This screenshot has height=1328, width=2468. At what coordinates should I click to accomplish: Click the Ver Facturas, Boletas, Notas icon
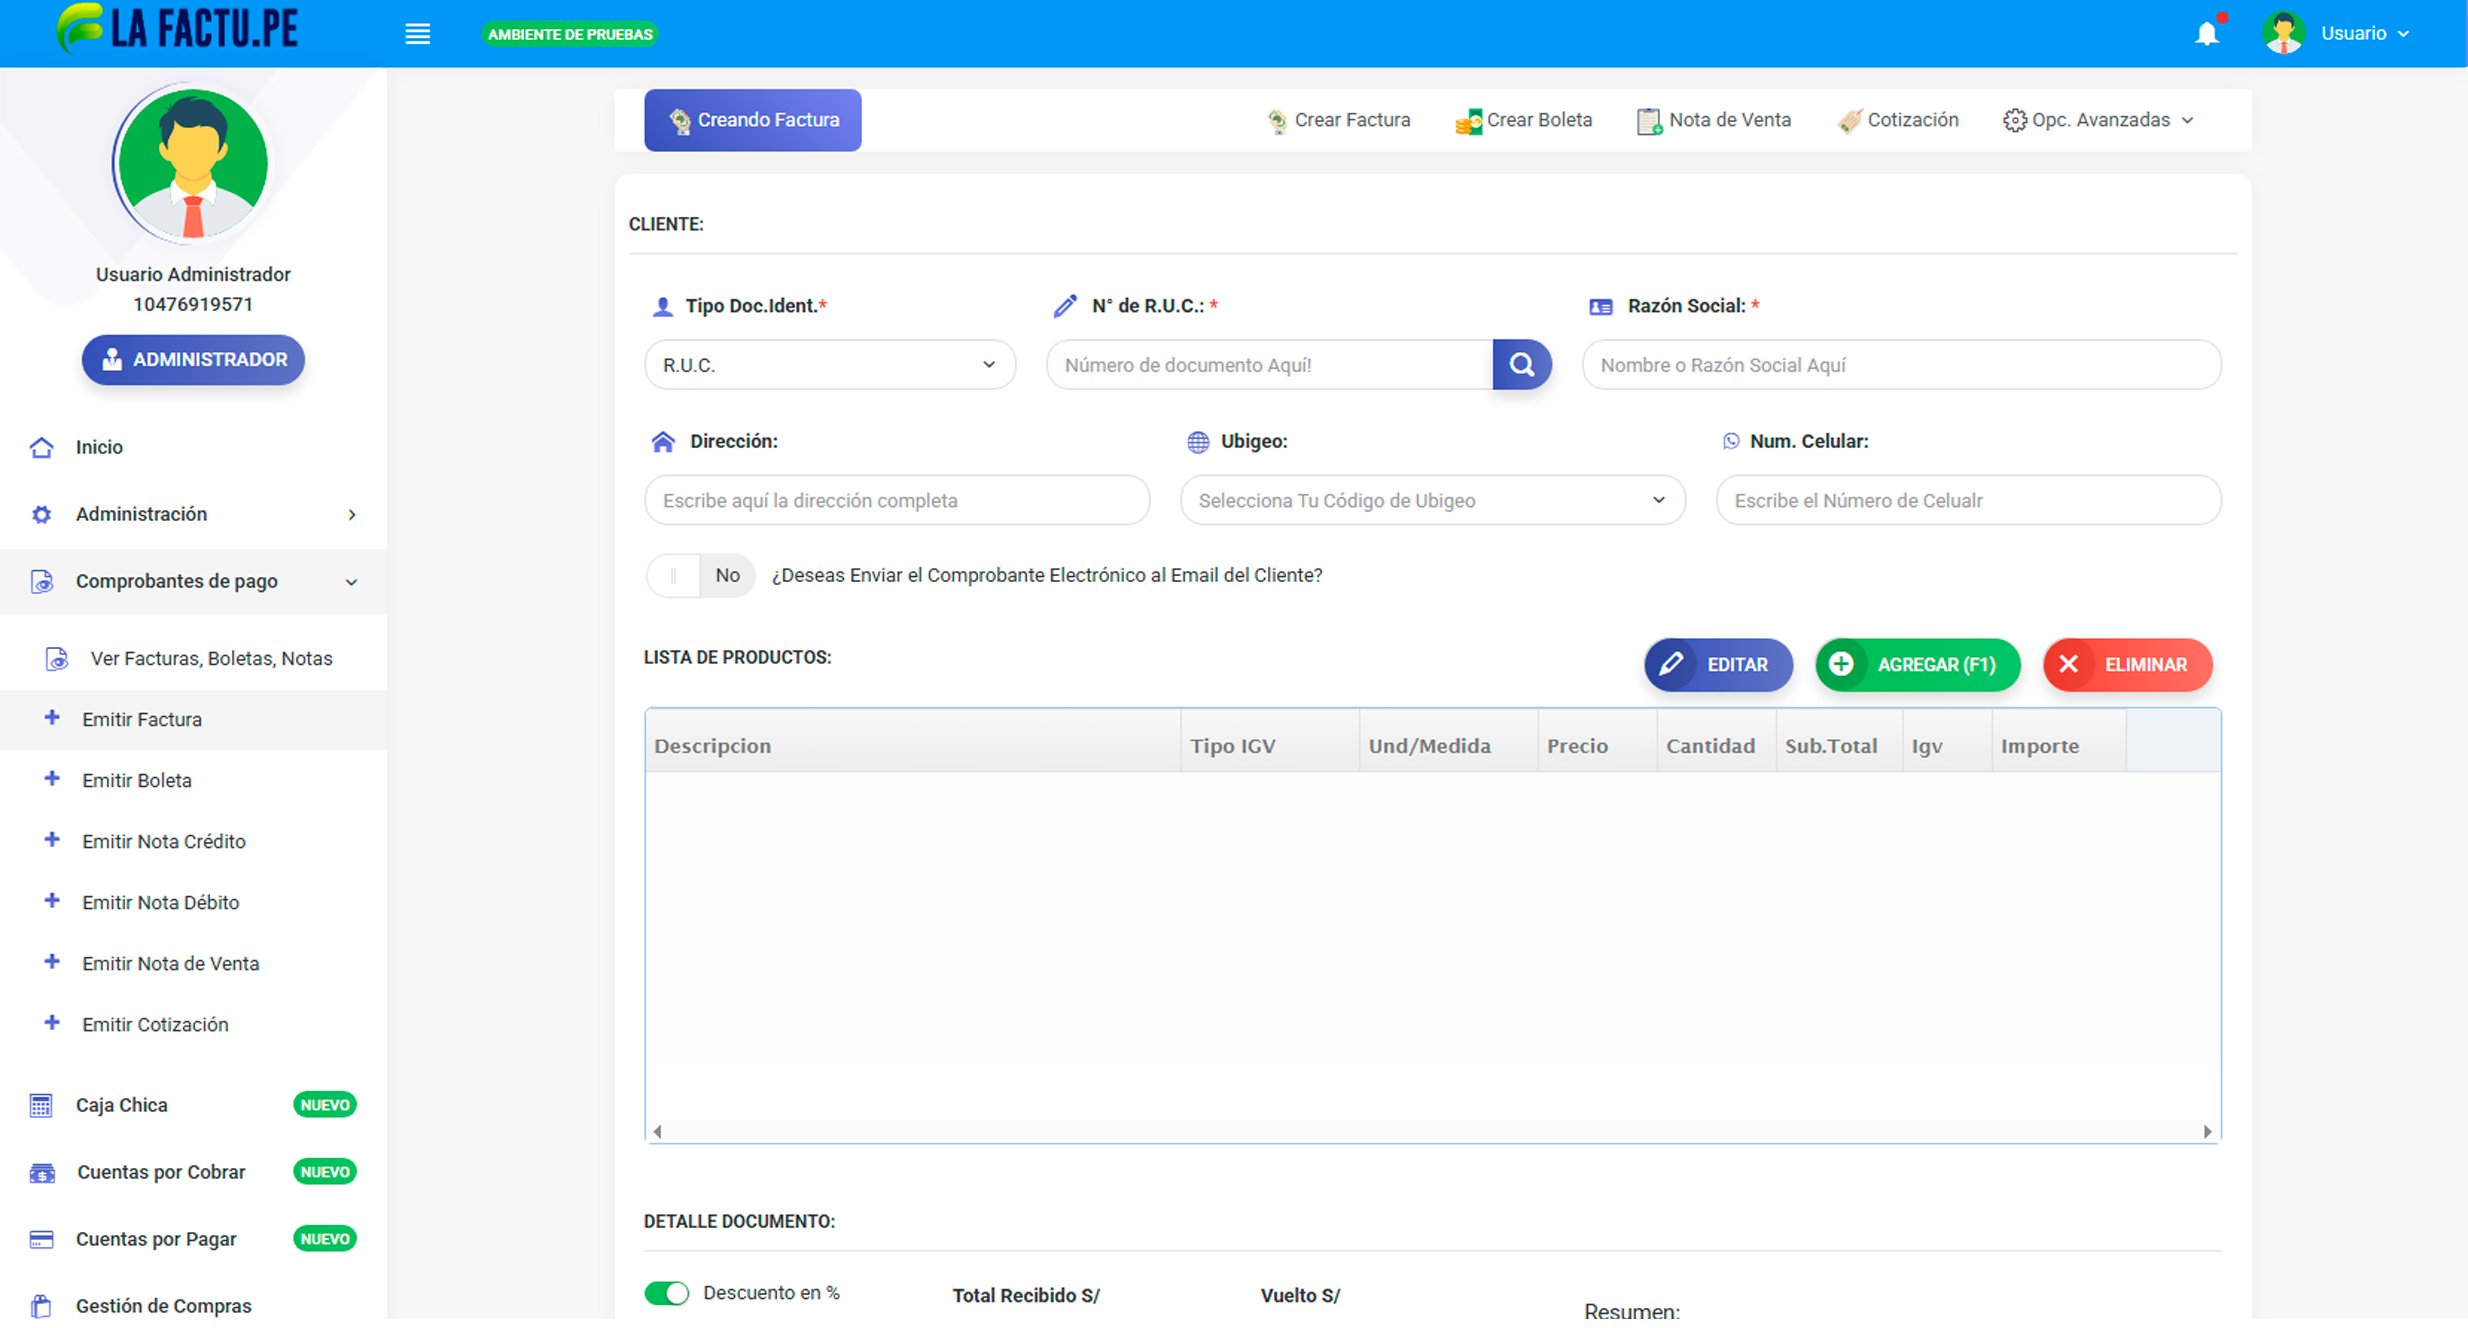(x=57, y=659)
